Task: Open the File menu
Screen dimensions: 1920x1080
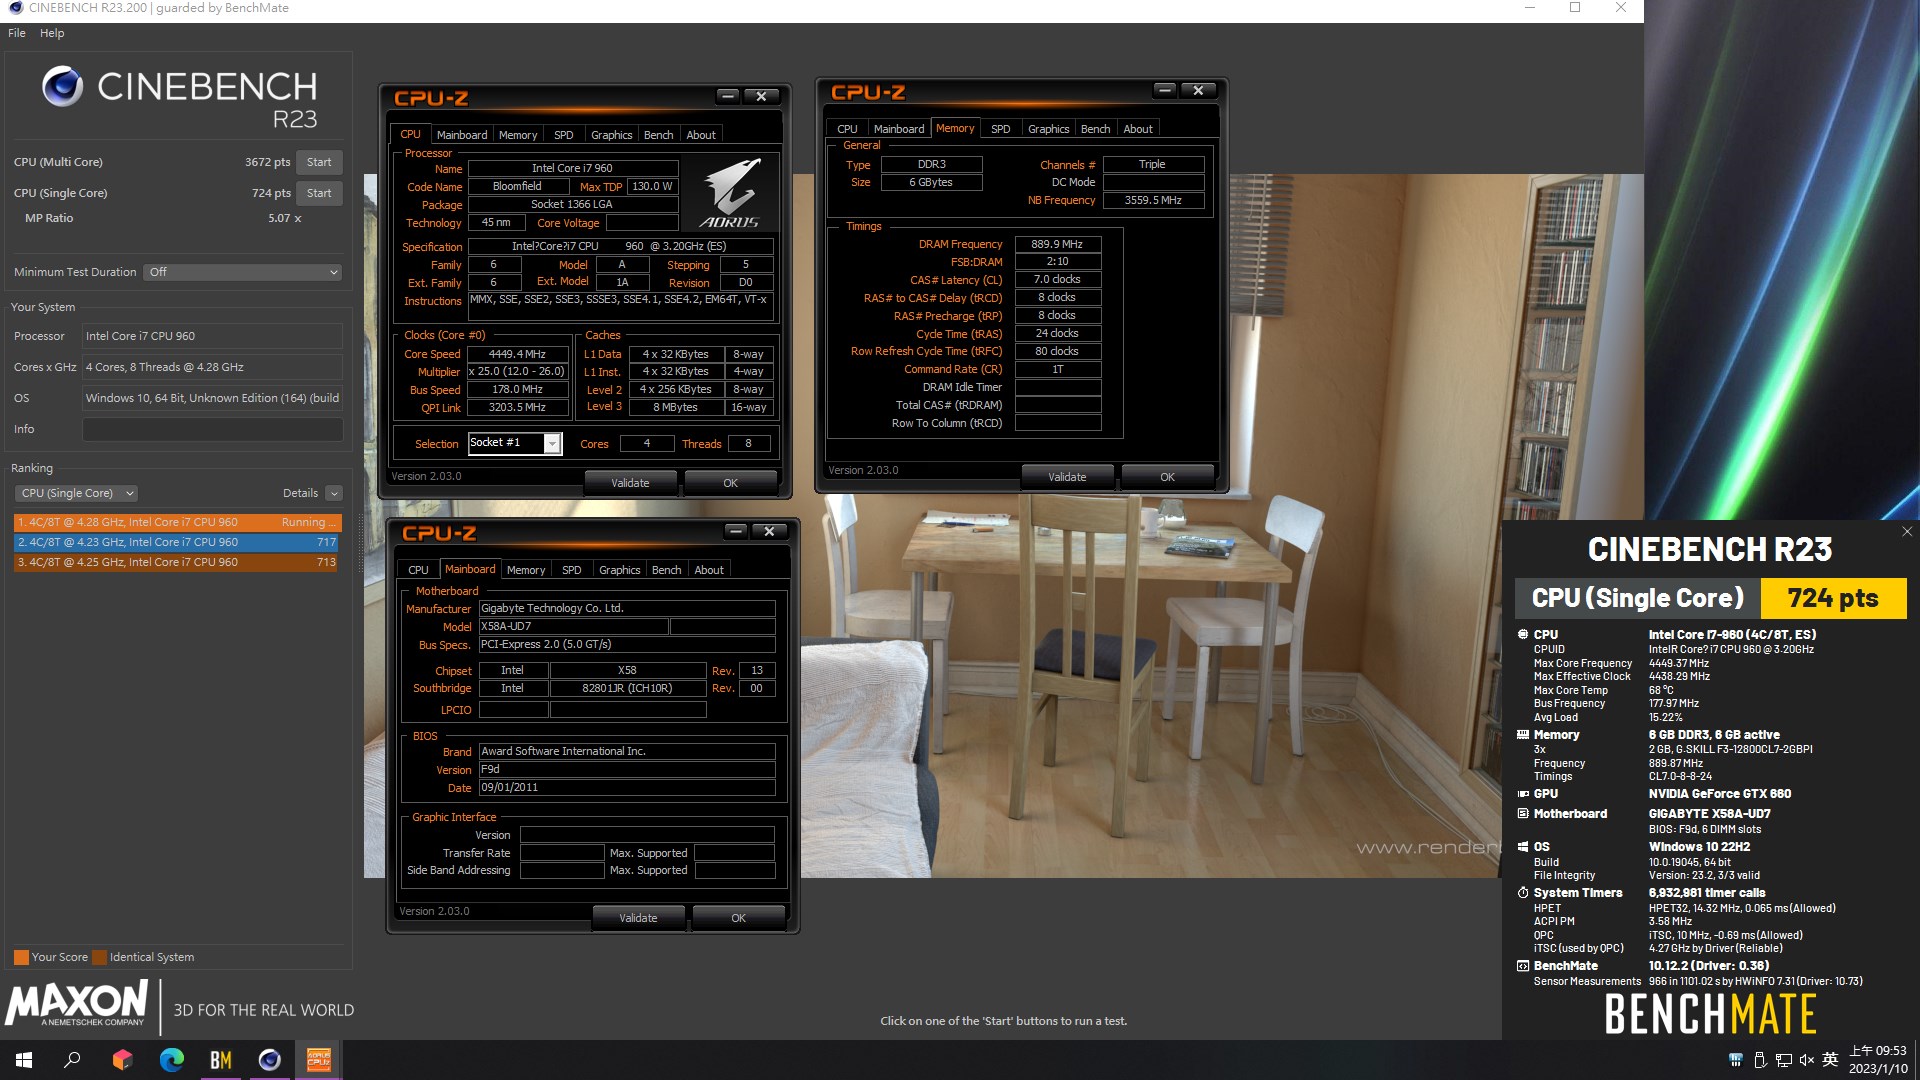Action: [x=17, y=33]
